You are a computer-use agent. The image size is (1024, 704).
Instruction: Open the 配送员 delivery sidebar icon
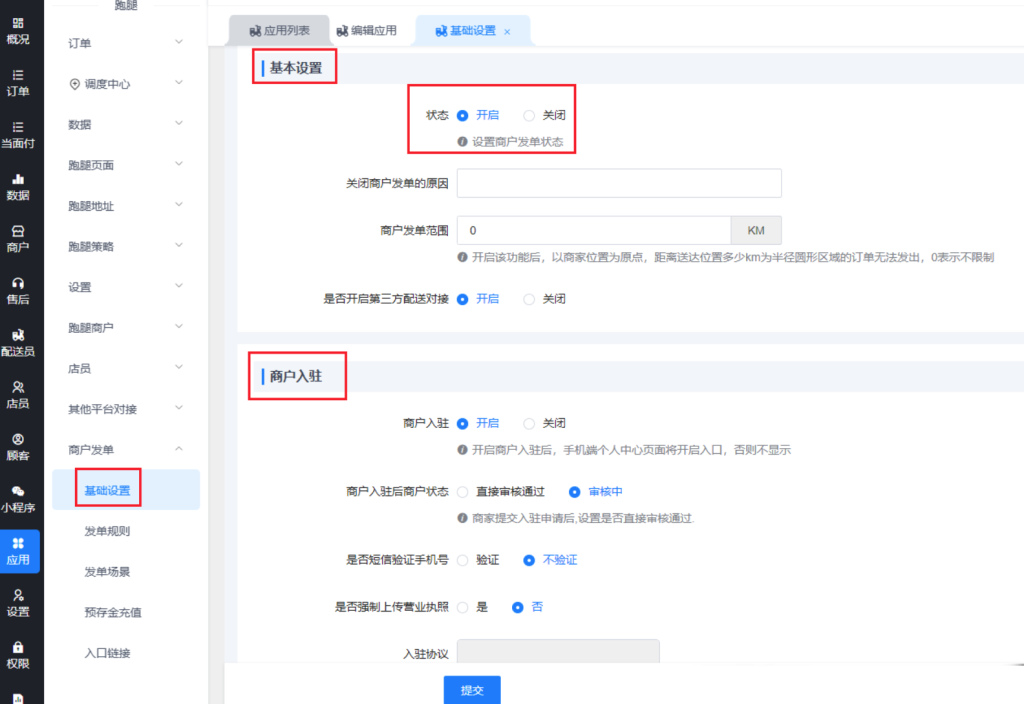19,342
